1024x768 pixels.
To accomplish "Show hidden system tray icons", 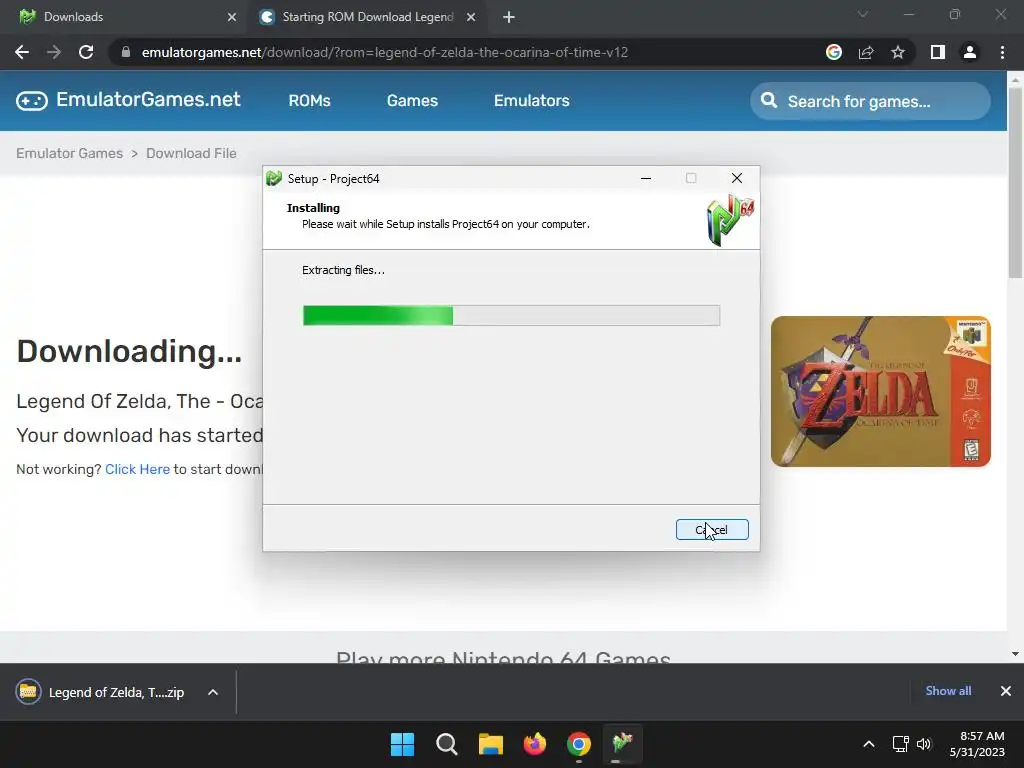I will pyautogui.click(x=869, y=744).
